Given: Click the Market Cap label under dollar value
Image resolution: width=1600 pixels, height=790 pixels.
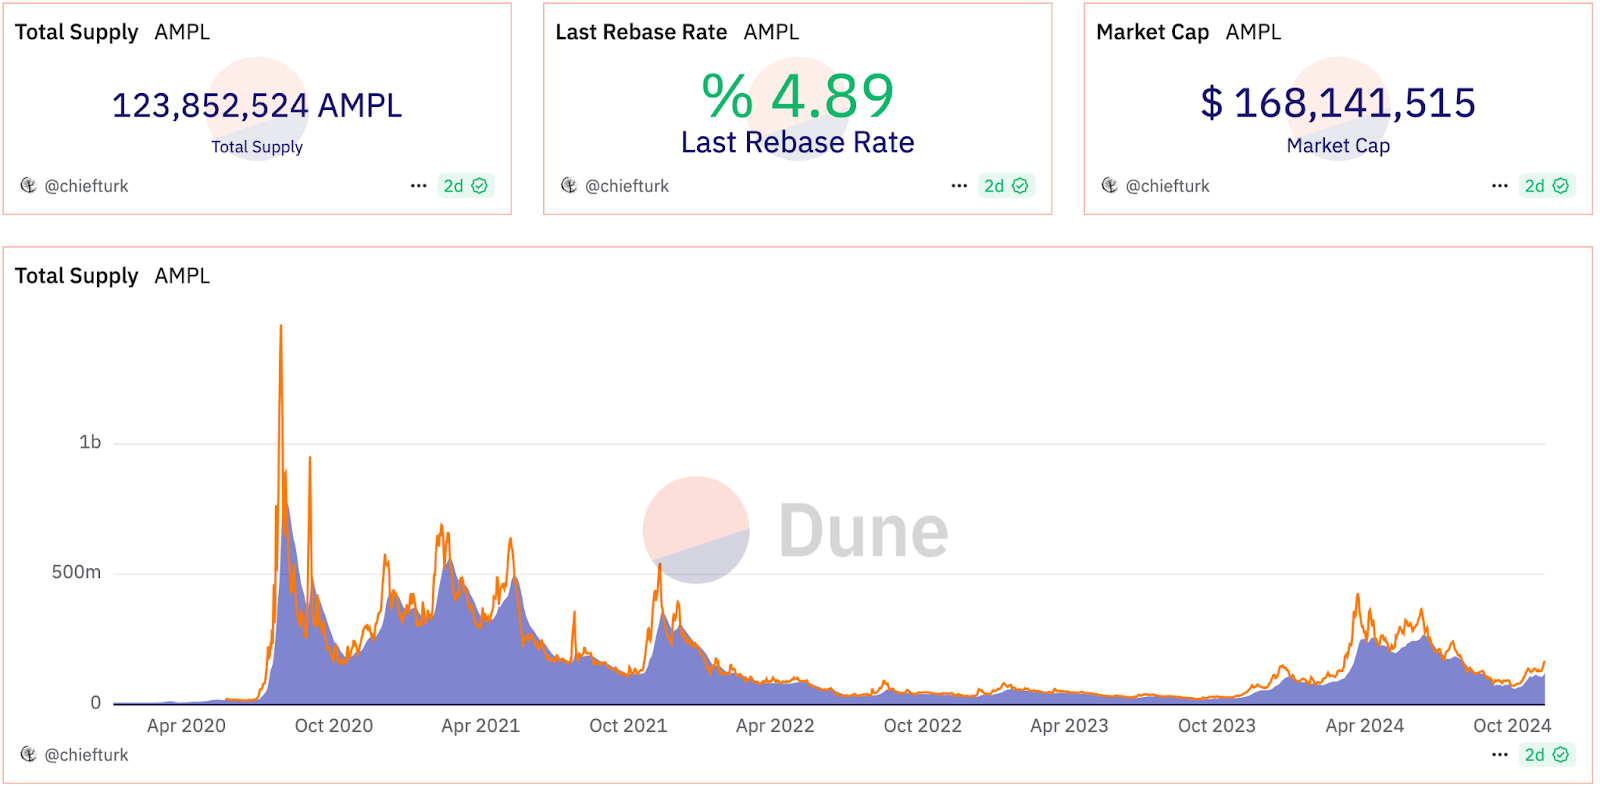Looking at the screenshot, I should pos(1338,146).
